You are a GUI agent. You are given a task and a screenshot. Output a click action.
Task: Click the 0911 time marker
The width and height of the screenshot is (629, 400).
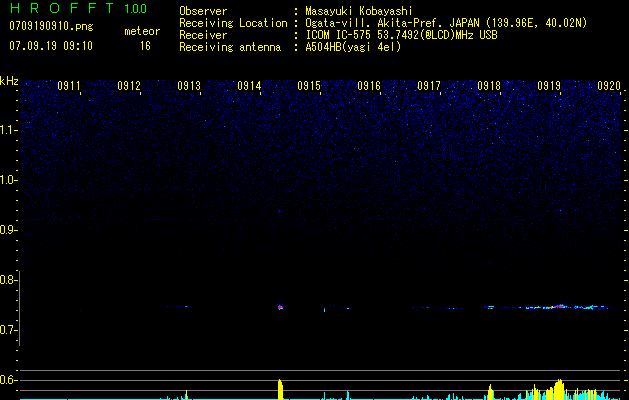(x=69, y=86)
